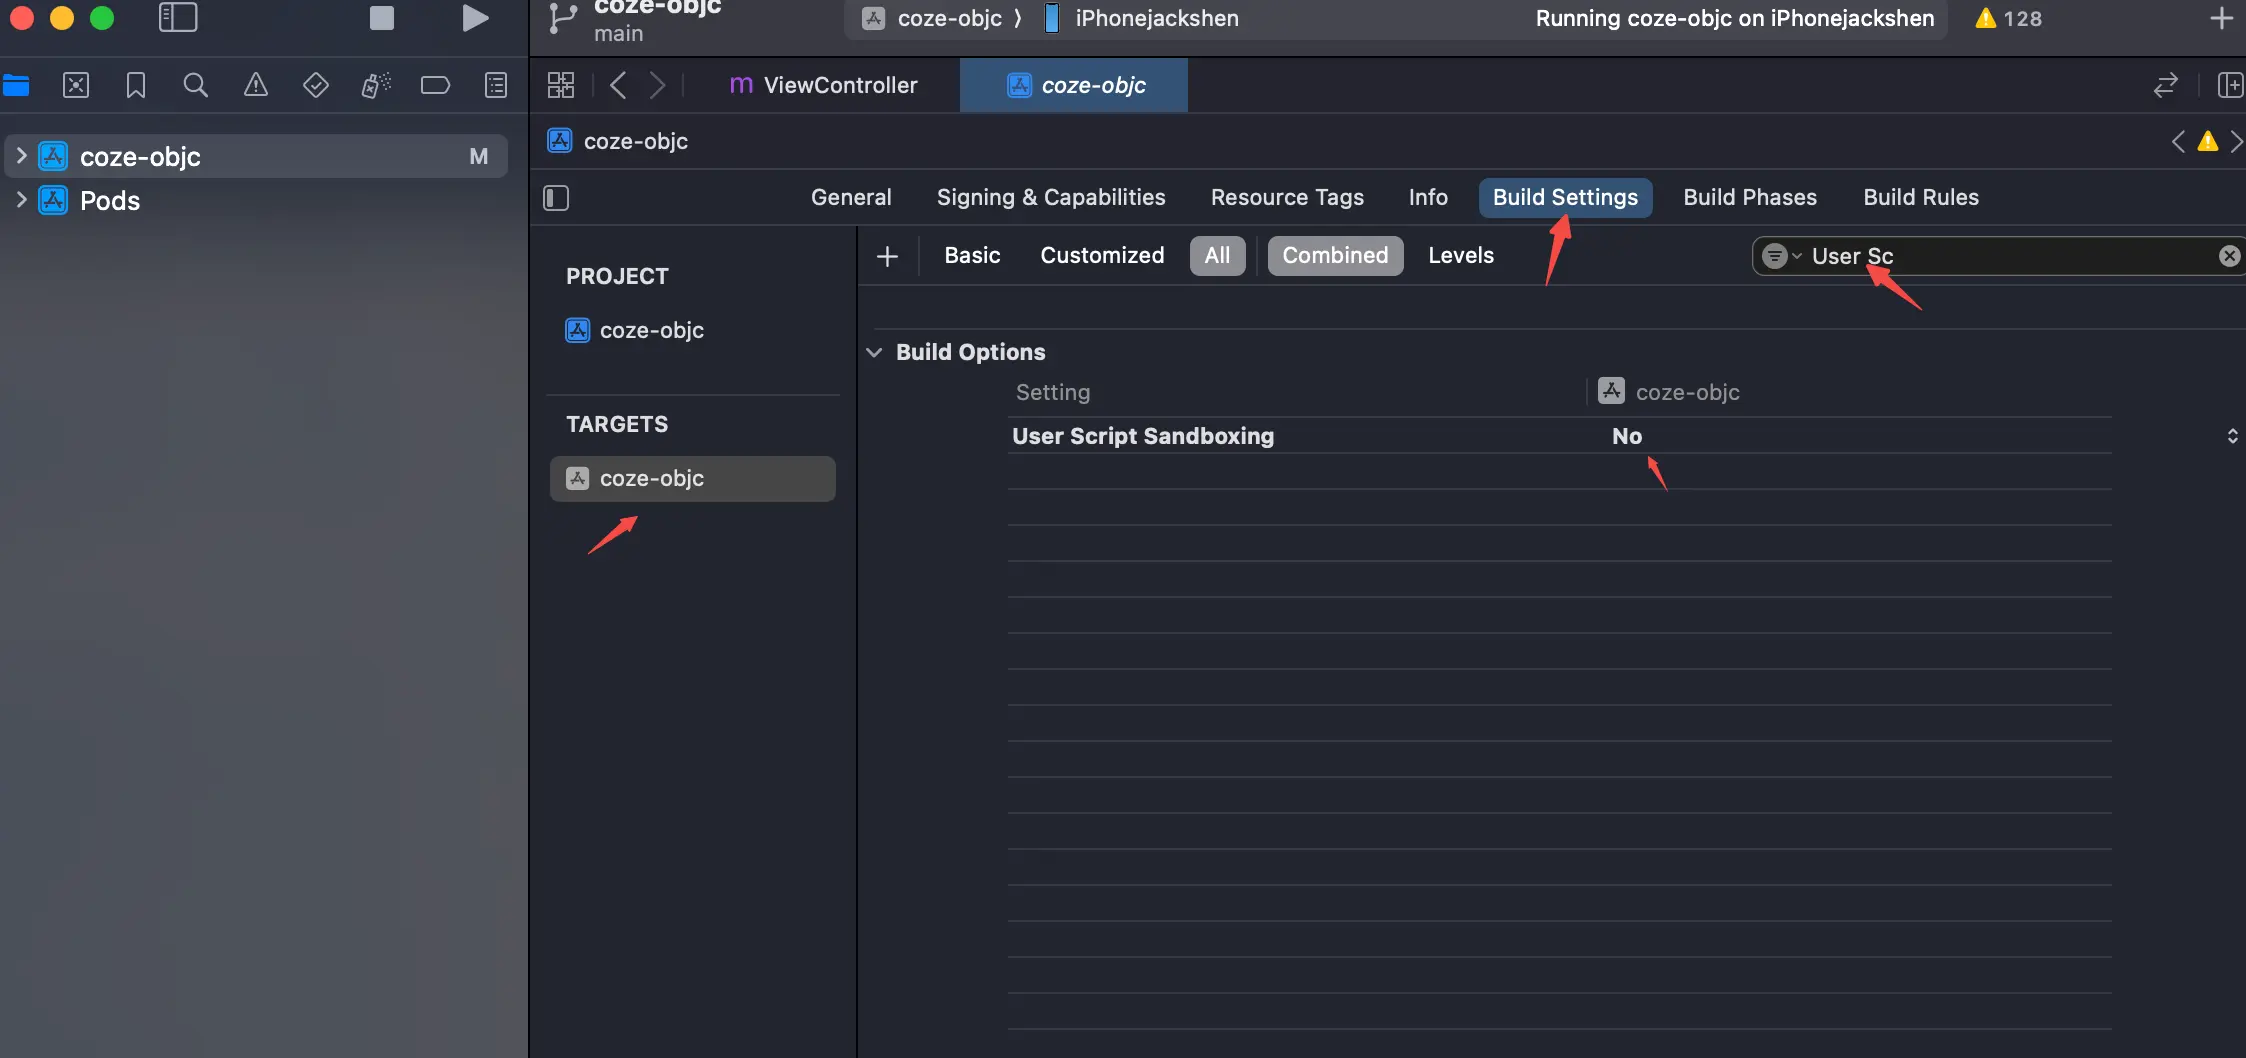Viewport: 2246px width, 1058px height.
Task: Open the Debug navigator spray icon
Action: pos(376,85)
